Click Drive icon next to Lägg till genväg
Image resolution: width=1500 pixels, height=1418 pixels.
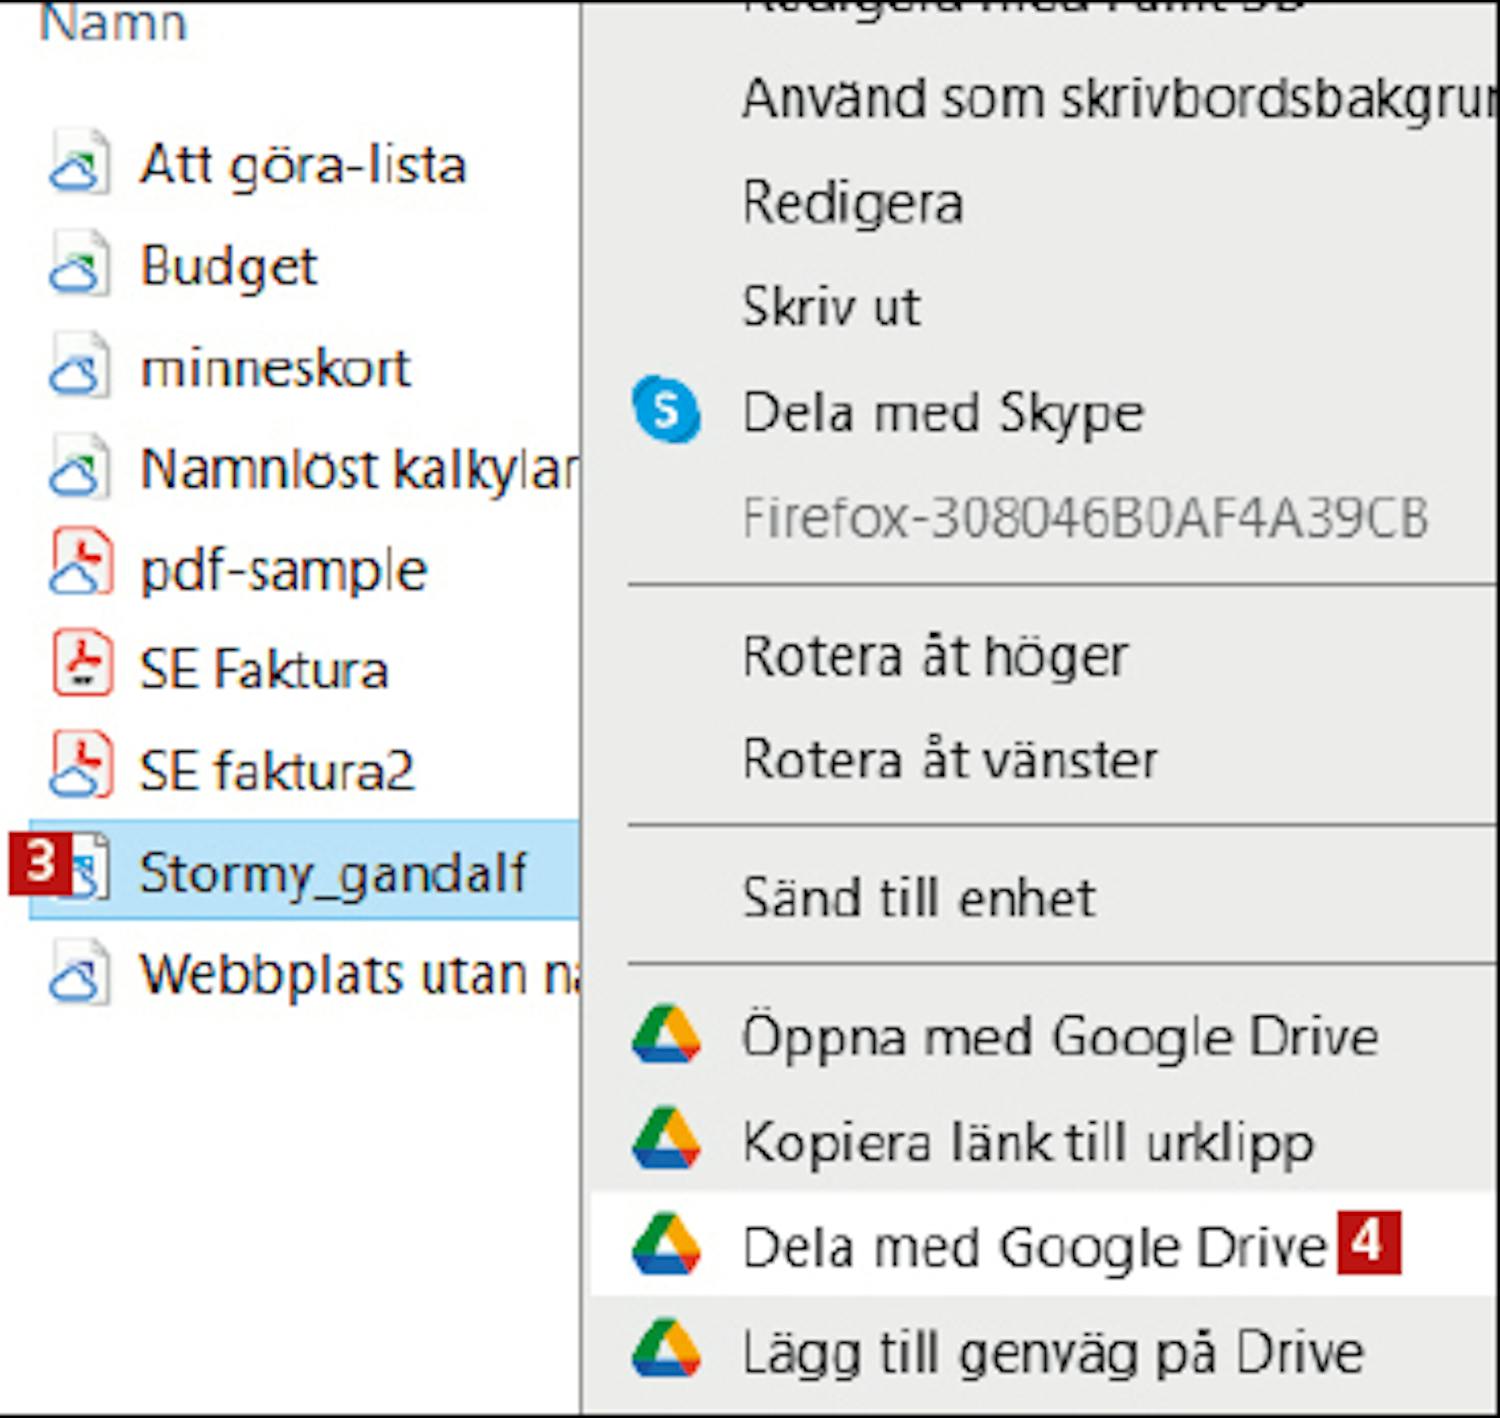[x=666, y=1350]
